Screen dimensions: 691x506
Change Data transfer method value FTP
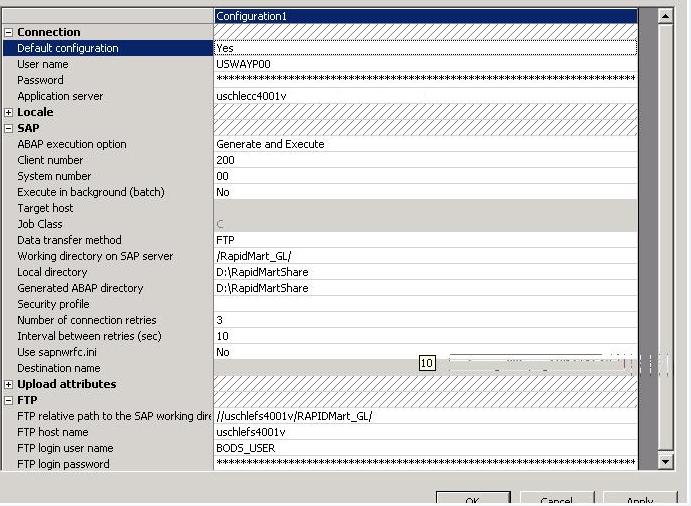426,240
